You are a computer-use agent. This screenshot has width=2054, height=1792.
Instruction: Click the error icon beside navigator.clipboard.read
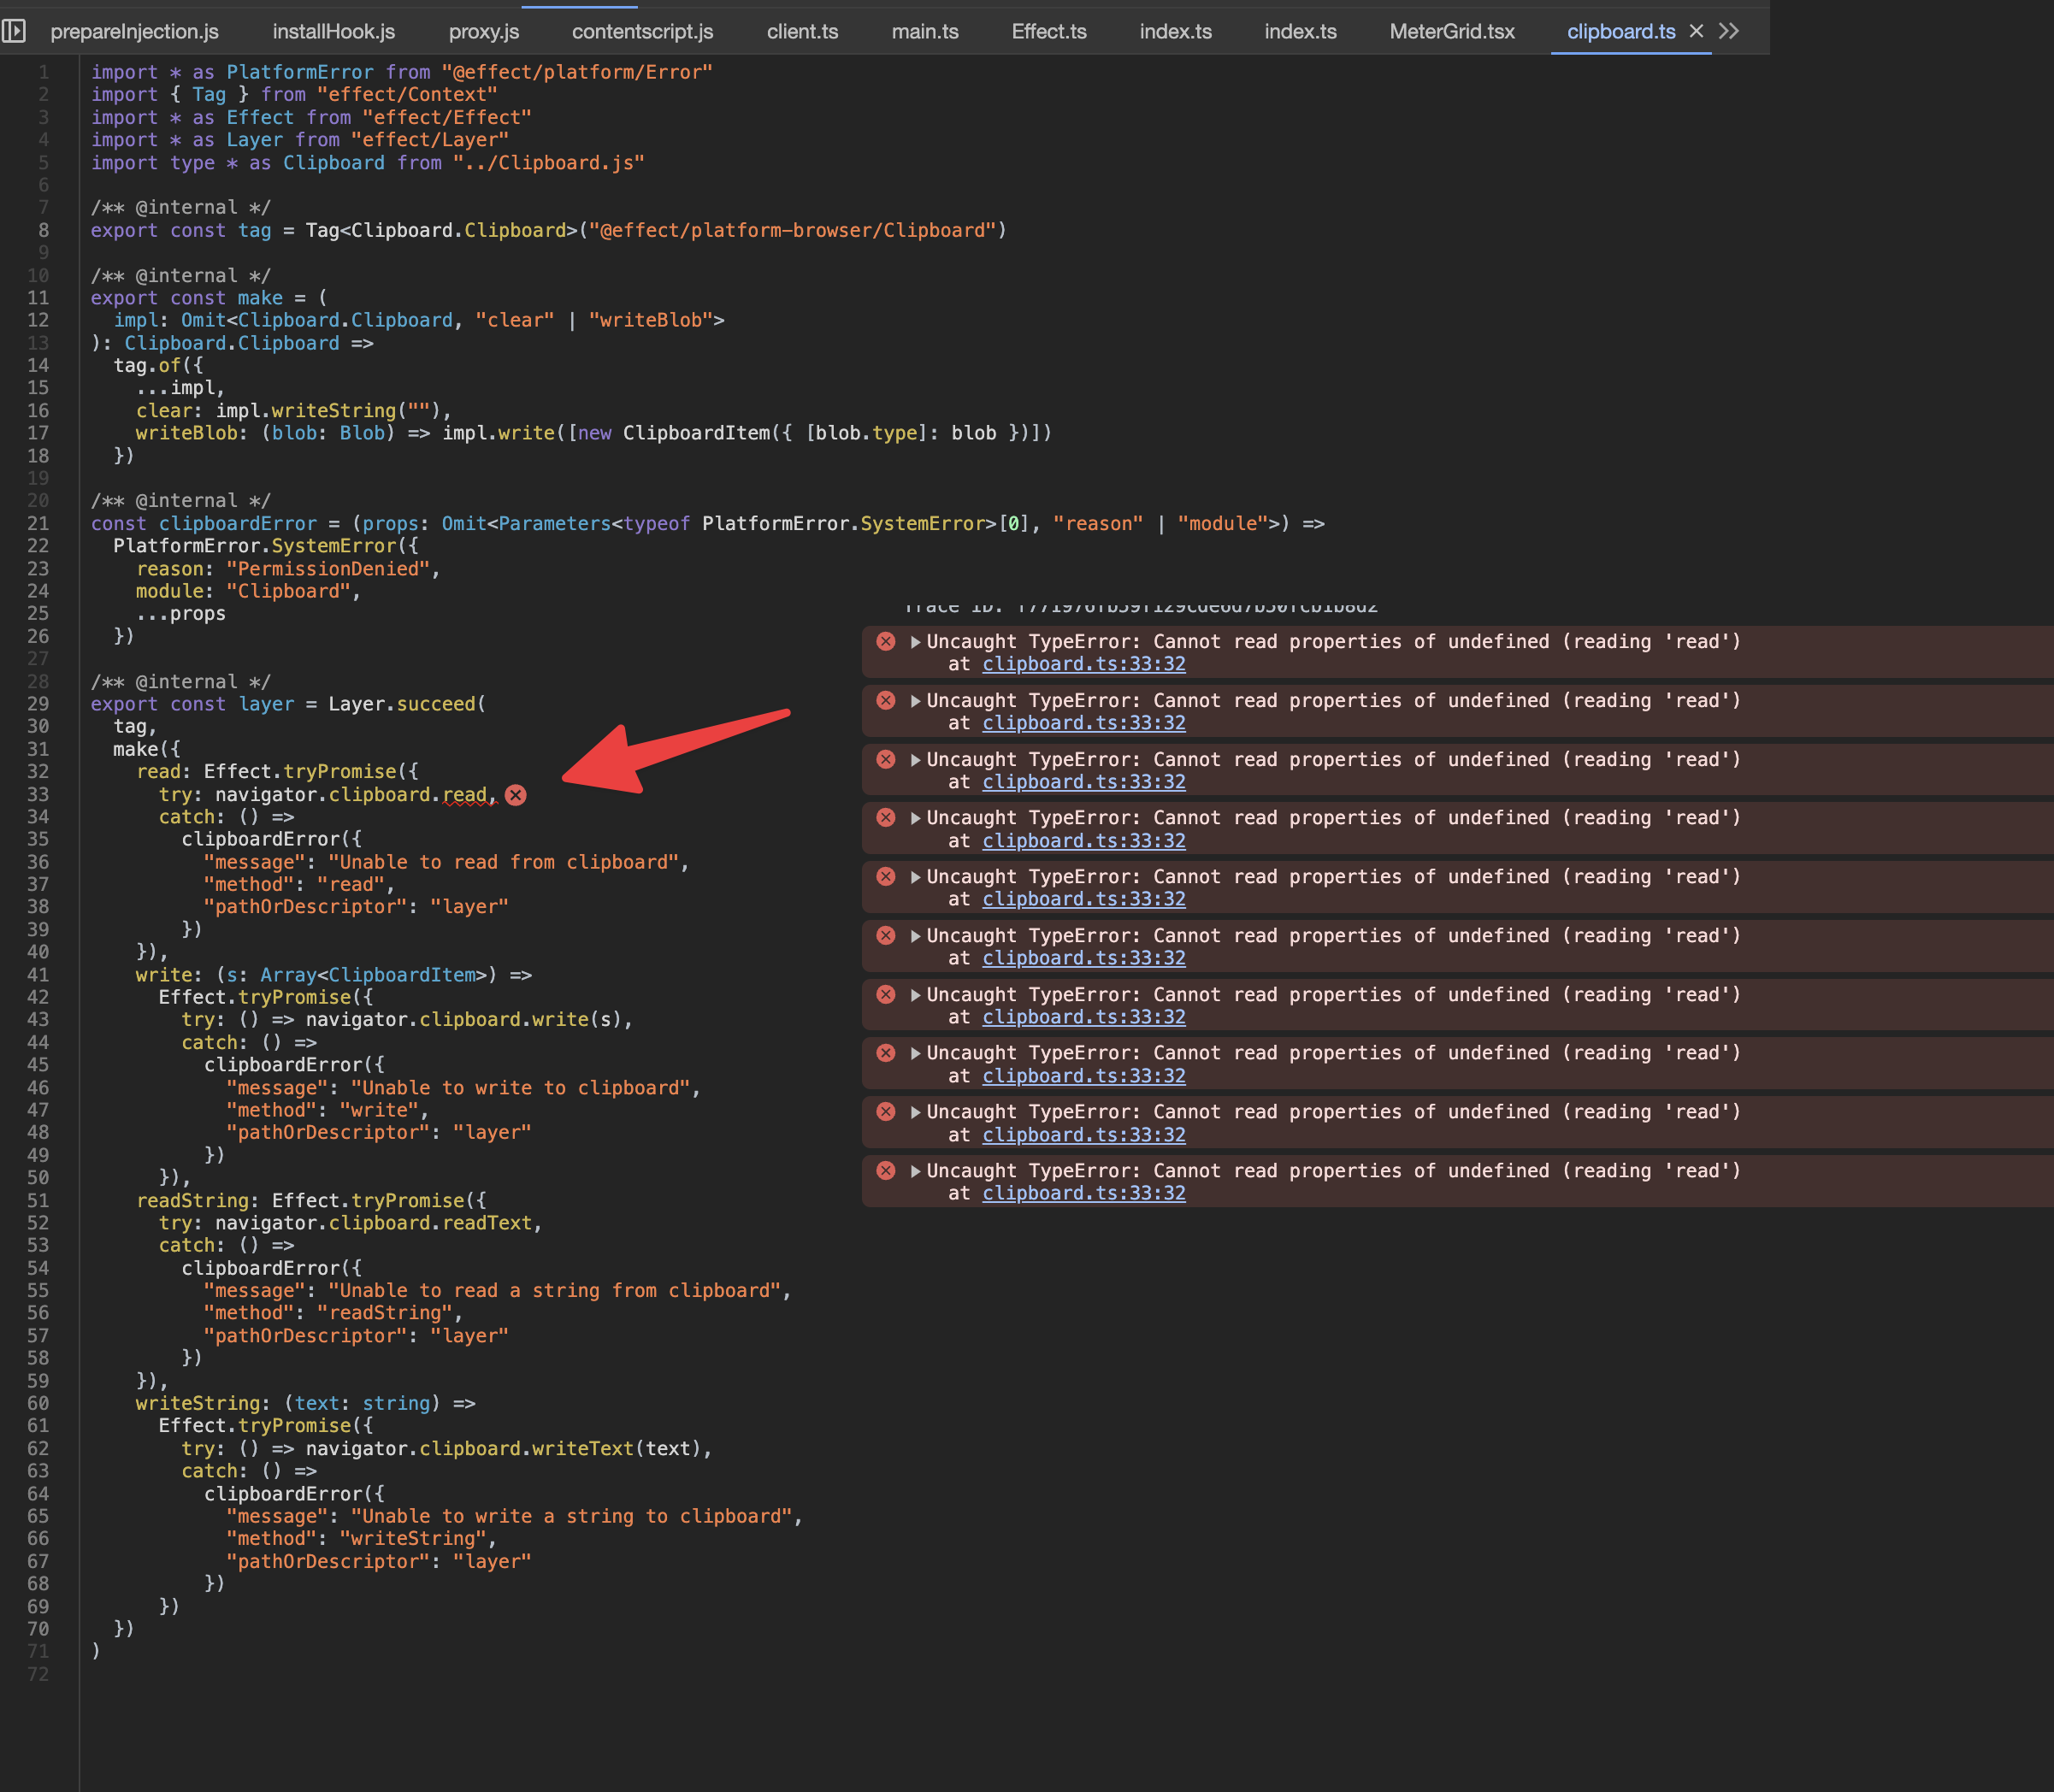(516, 795)
